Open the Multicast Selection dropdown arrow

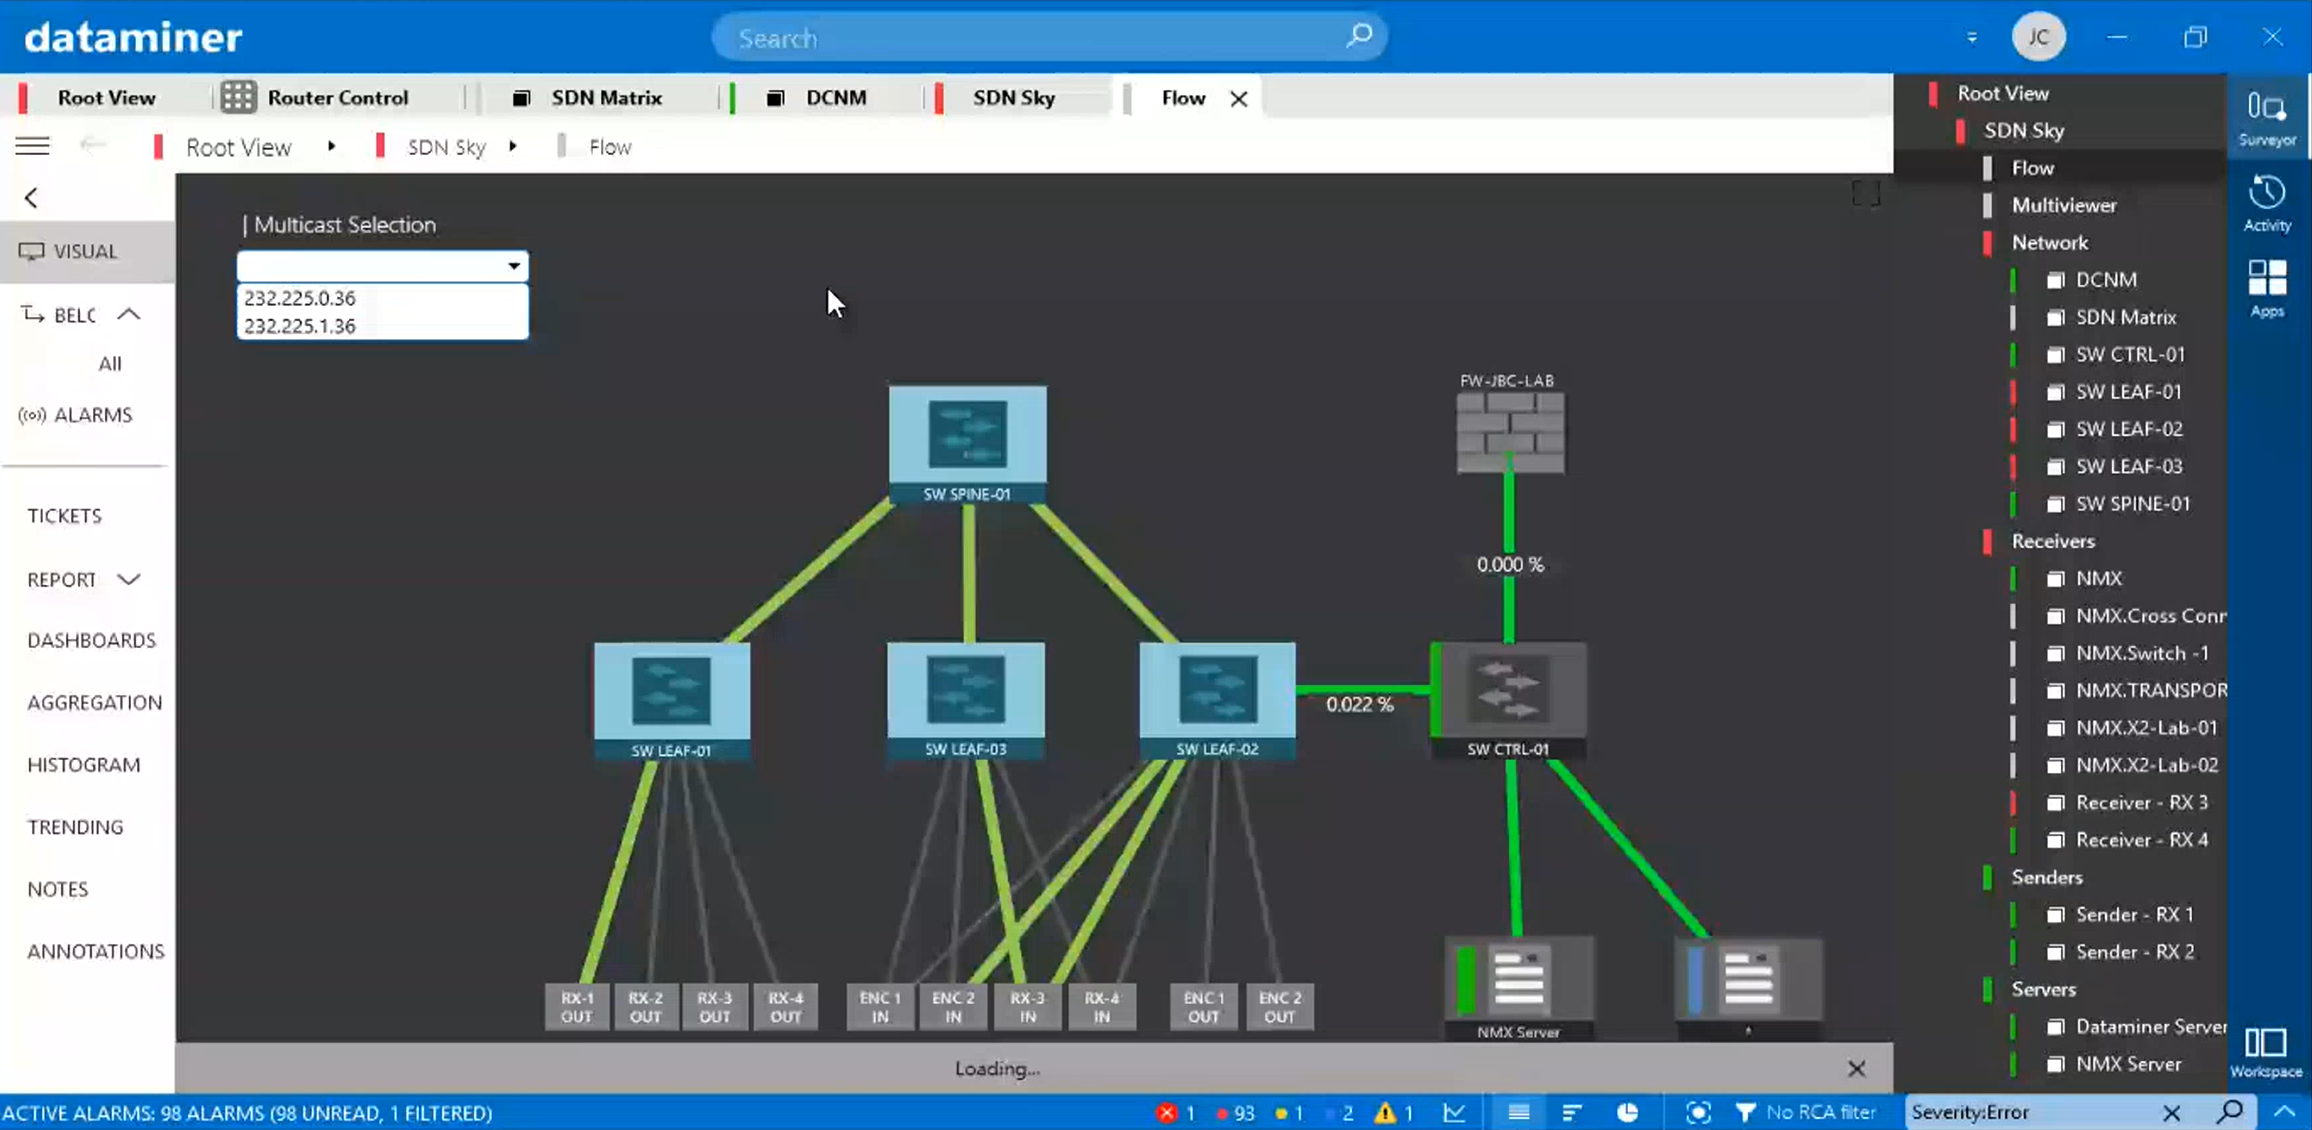513,266
